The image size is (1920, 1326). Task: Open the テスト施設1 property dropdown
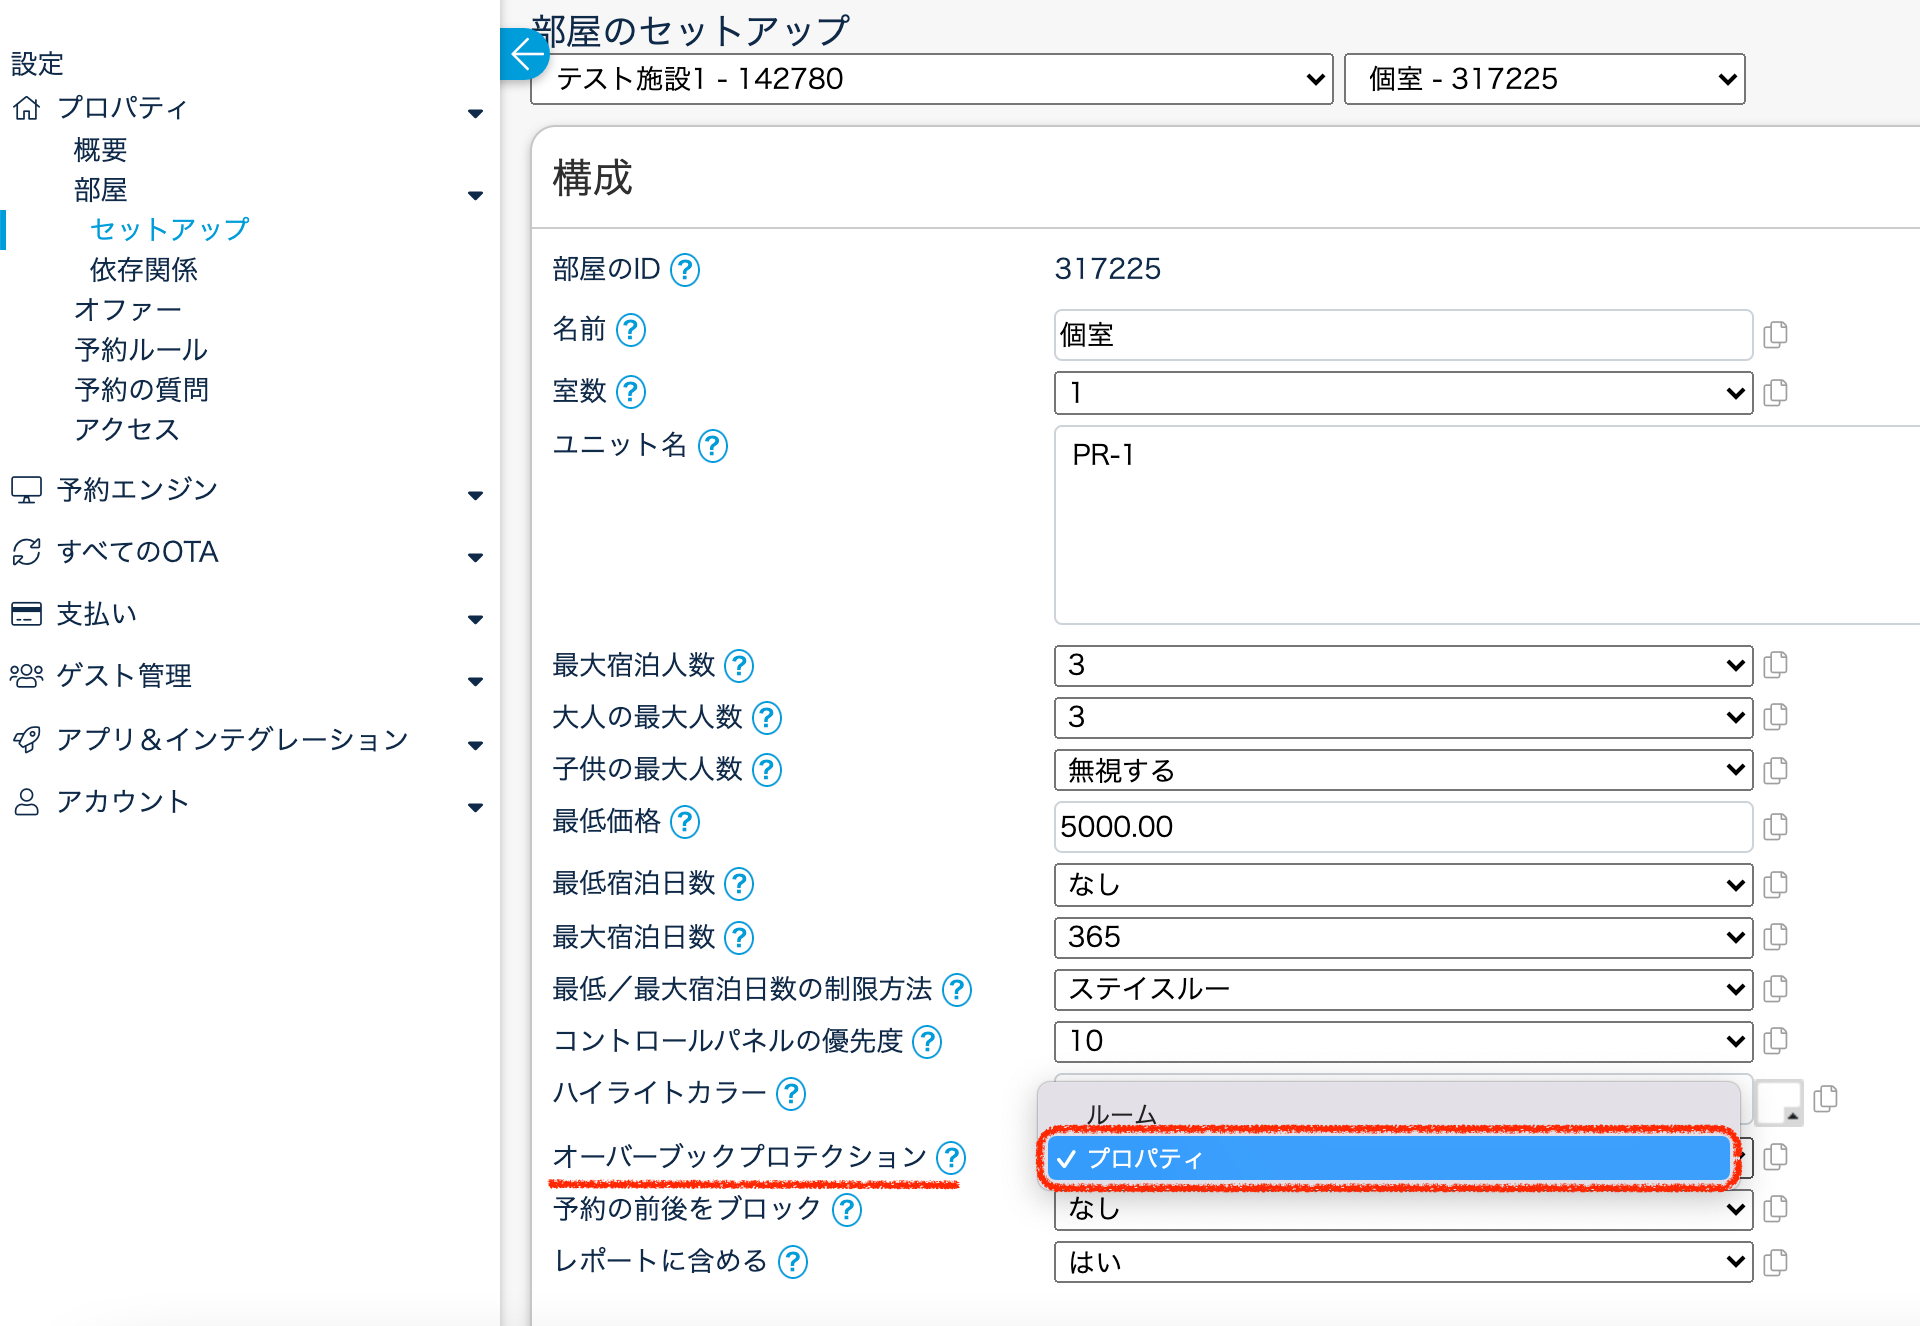(x=931, y=79)
